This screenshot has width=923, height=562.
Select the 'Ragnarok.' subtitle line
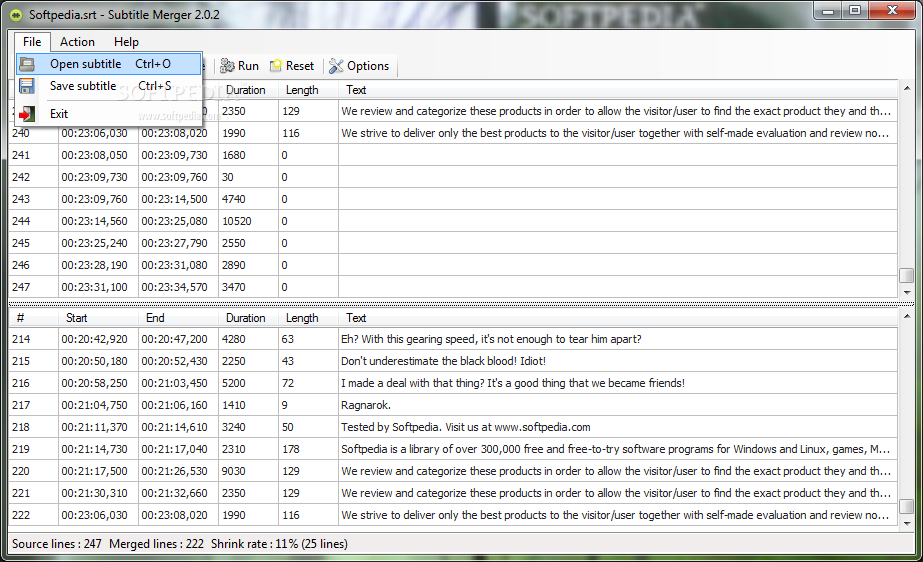coord(366,405)
